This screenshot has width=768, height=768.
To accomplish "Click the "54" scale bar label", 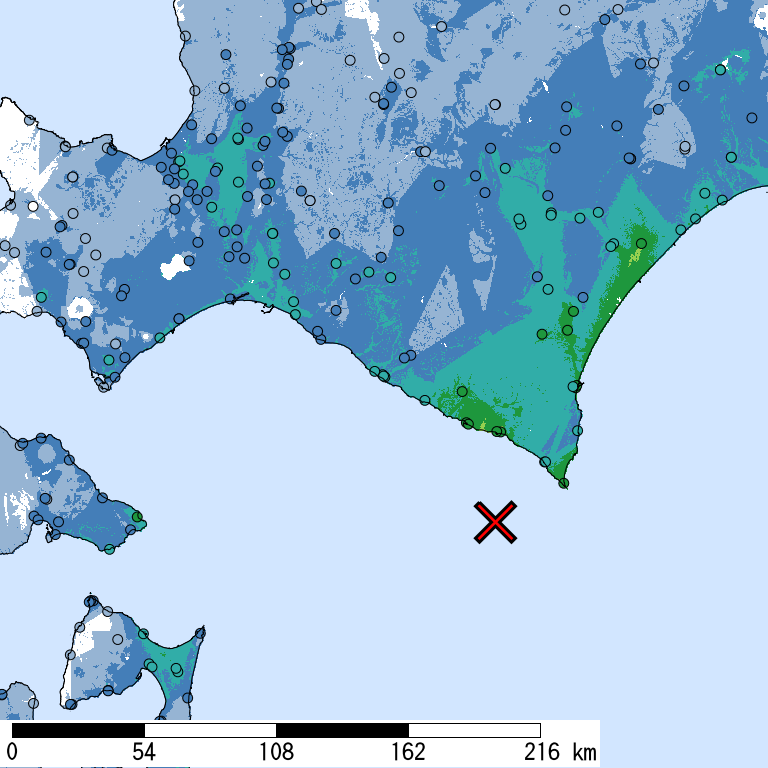I will (144, 752).
